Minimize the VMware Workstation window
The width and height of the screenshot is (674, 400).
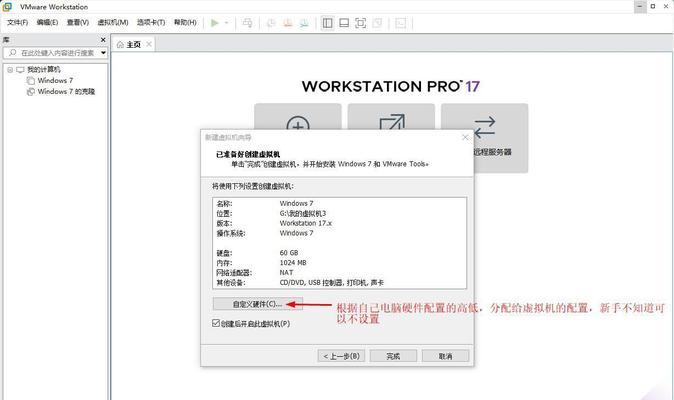coord(640,6)
